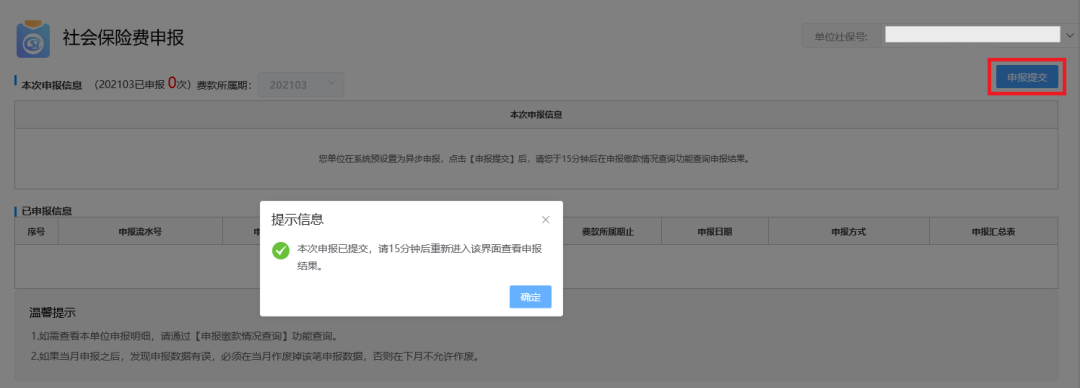The width and height of the screenshot is (1080, 388).
Task: Select the 申报汇总表 column header
Action: coord(993,232)
